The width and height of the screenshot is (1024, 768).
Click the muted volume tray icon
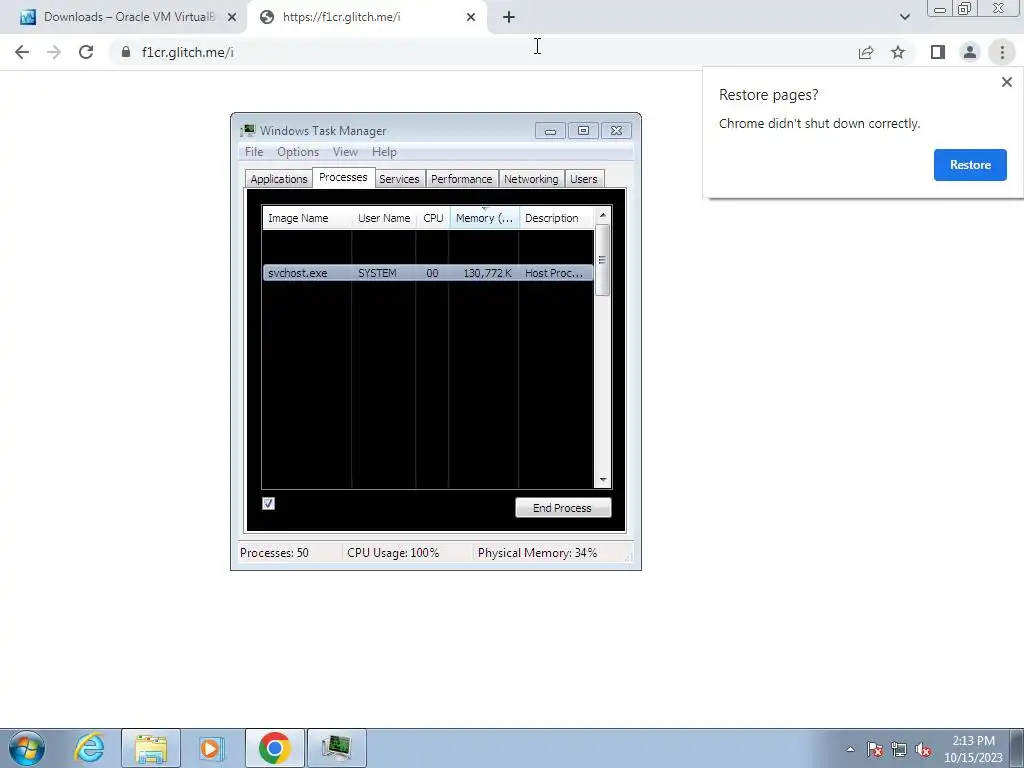tap(923, 749)
